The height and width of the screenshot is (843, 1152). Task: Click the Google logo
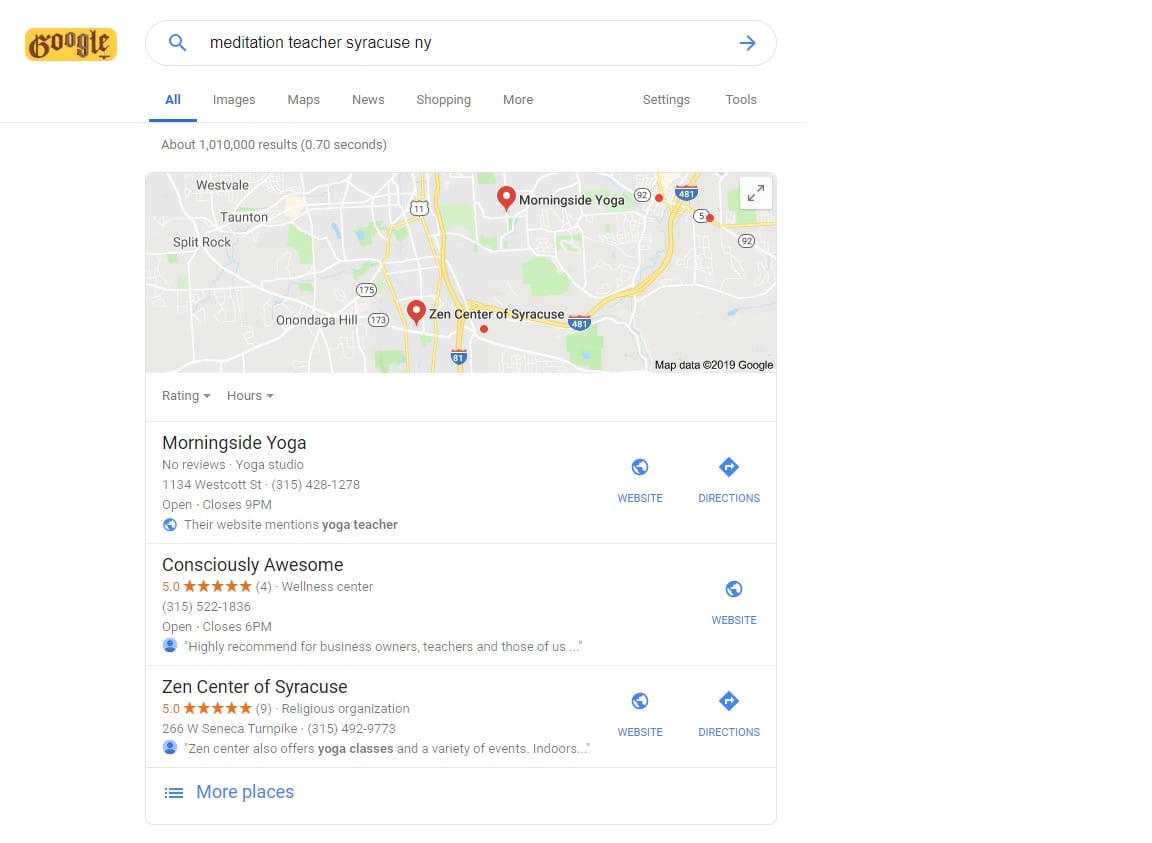click(x=71, y=44)
